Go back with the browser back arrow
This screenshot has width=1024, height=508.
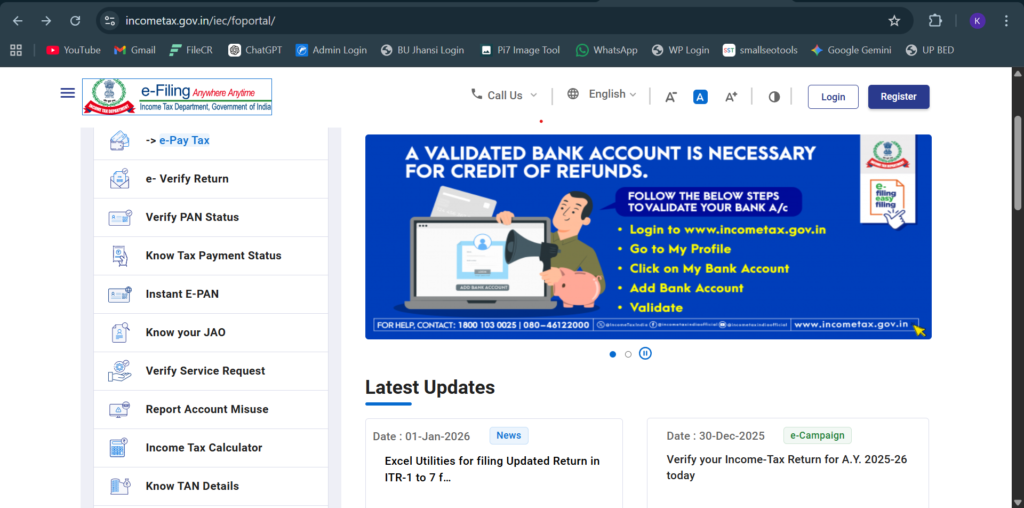18,21
